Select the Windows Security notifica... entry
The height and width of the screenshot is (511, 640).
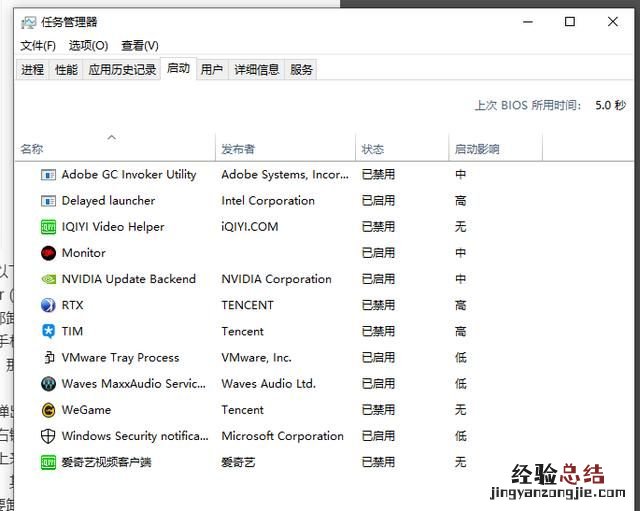(324, 436)
